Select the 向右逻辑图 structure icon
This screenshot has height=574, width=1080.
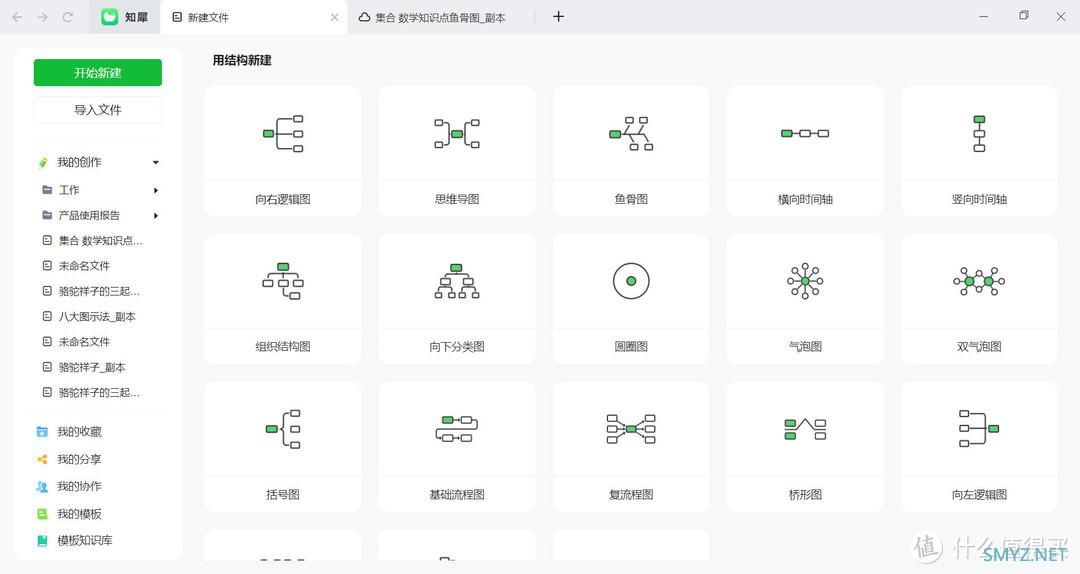coord(283,134)
